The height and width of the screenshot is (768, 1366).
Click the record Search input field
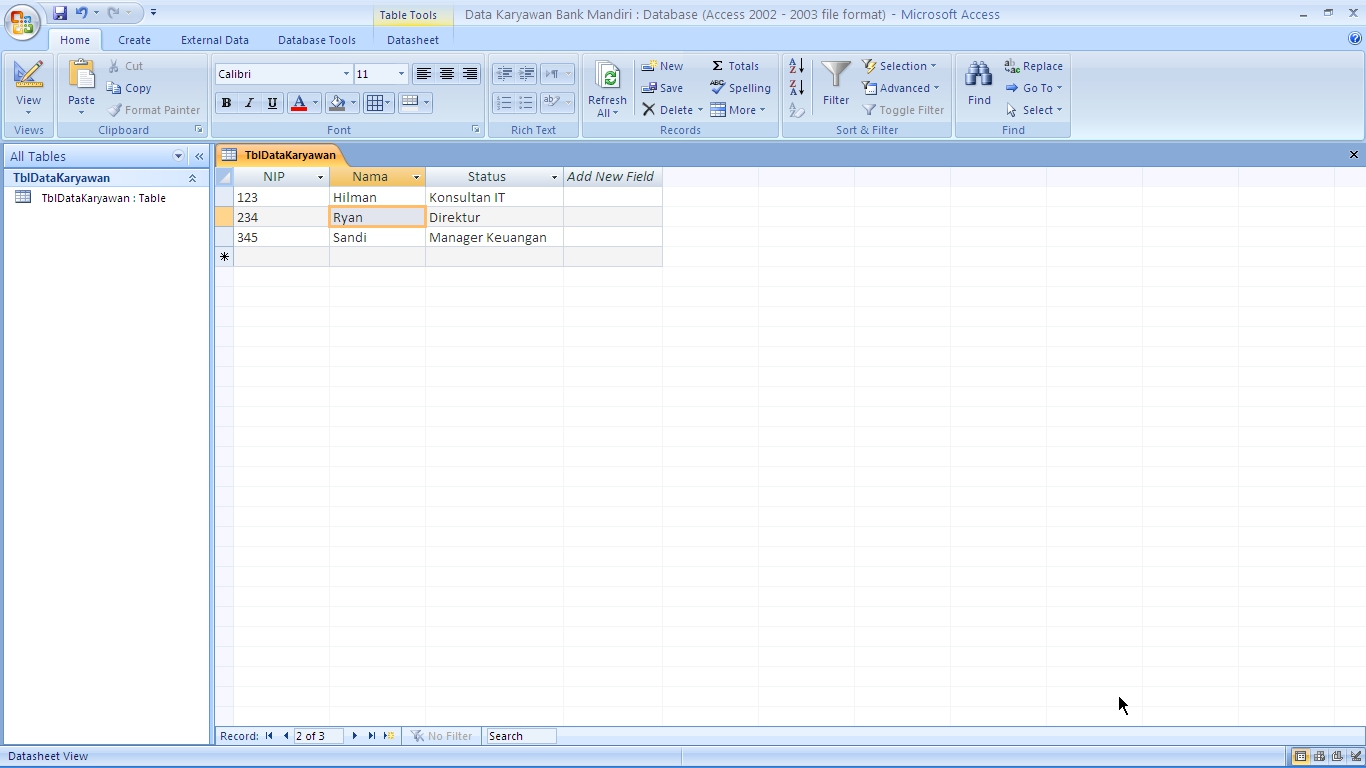pos(520,736)
